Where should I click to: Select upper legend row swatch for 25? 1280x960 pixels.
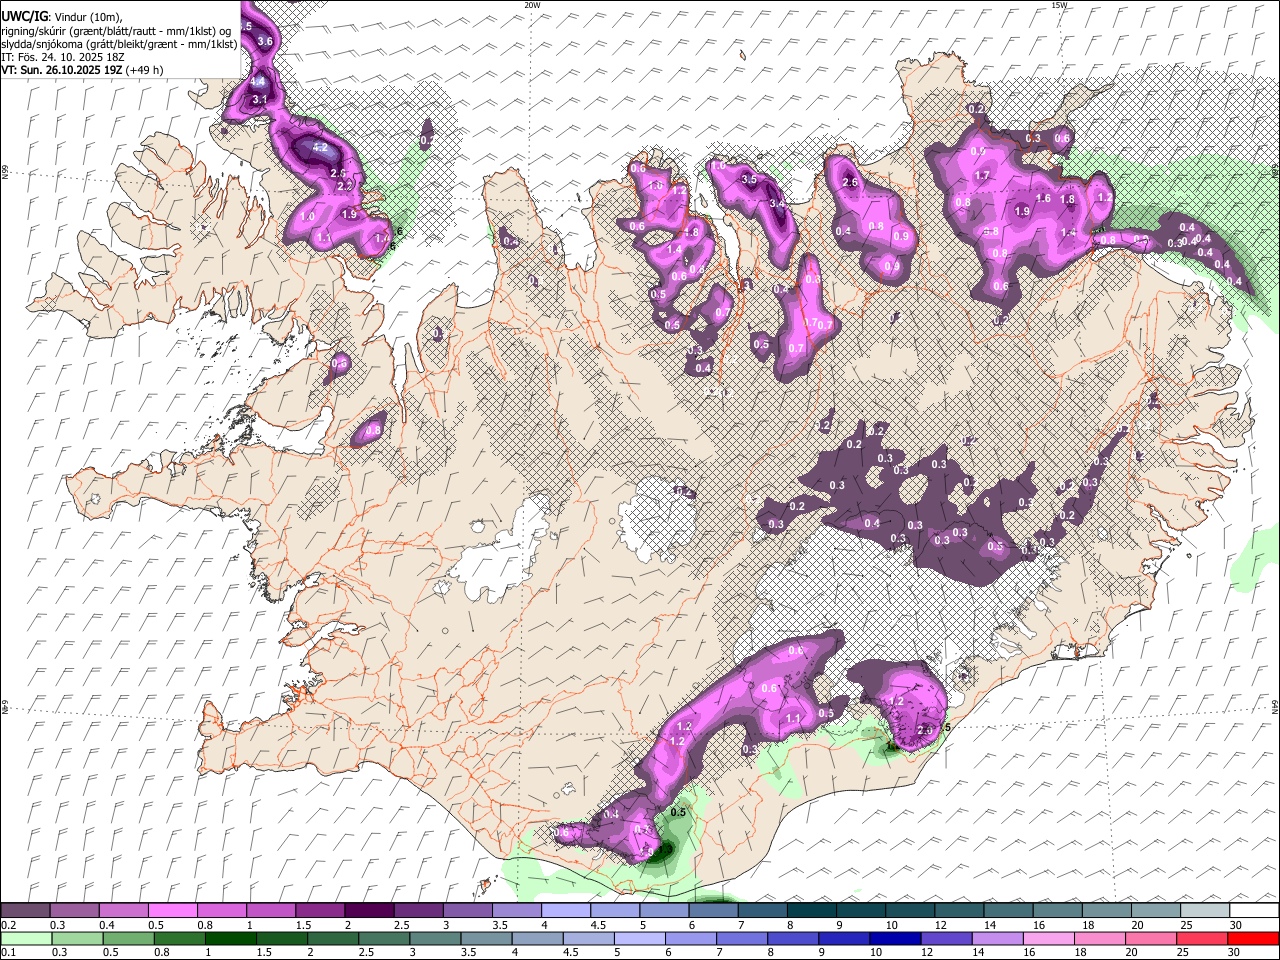tap(1206, 910)
